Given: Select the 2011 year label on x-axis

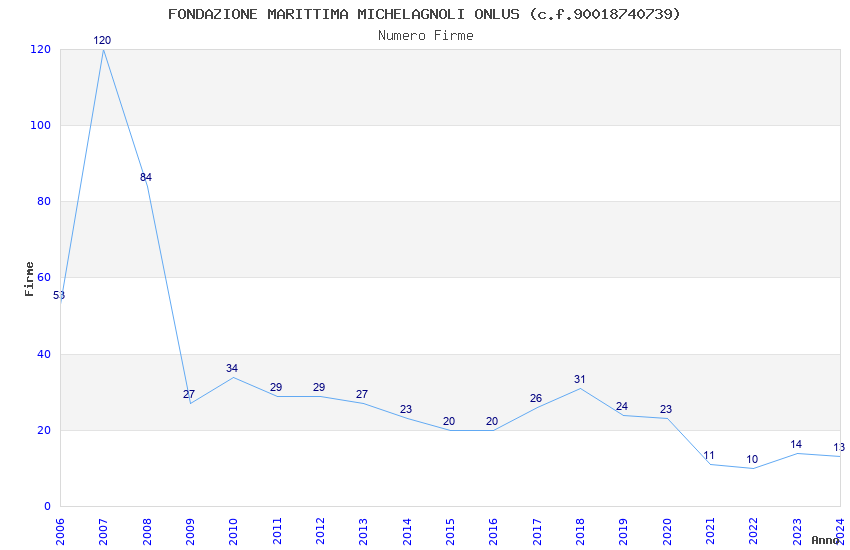Looking at the screenshot, I should (x=277, y=532).
